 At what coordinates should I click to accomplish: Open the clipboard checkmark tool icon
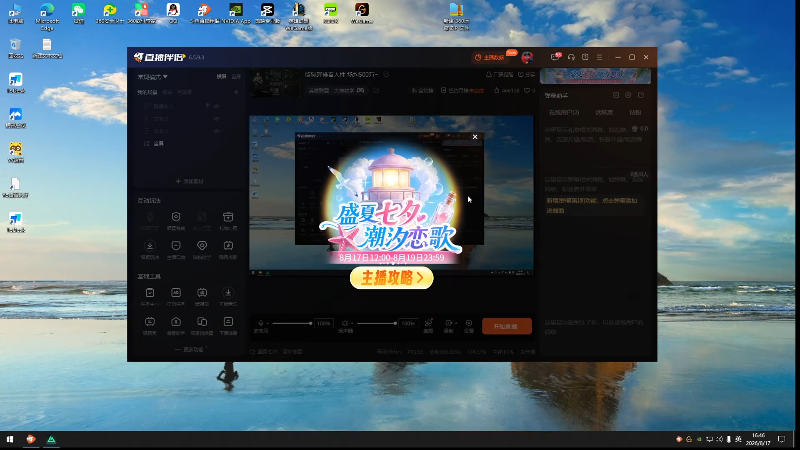point(150,293)
